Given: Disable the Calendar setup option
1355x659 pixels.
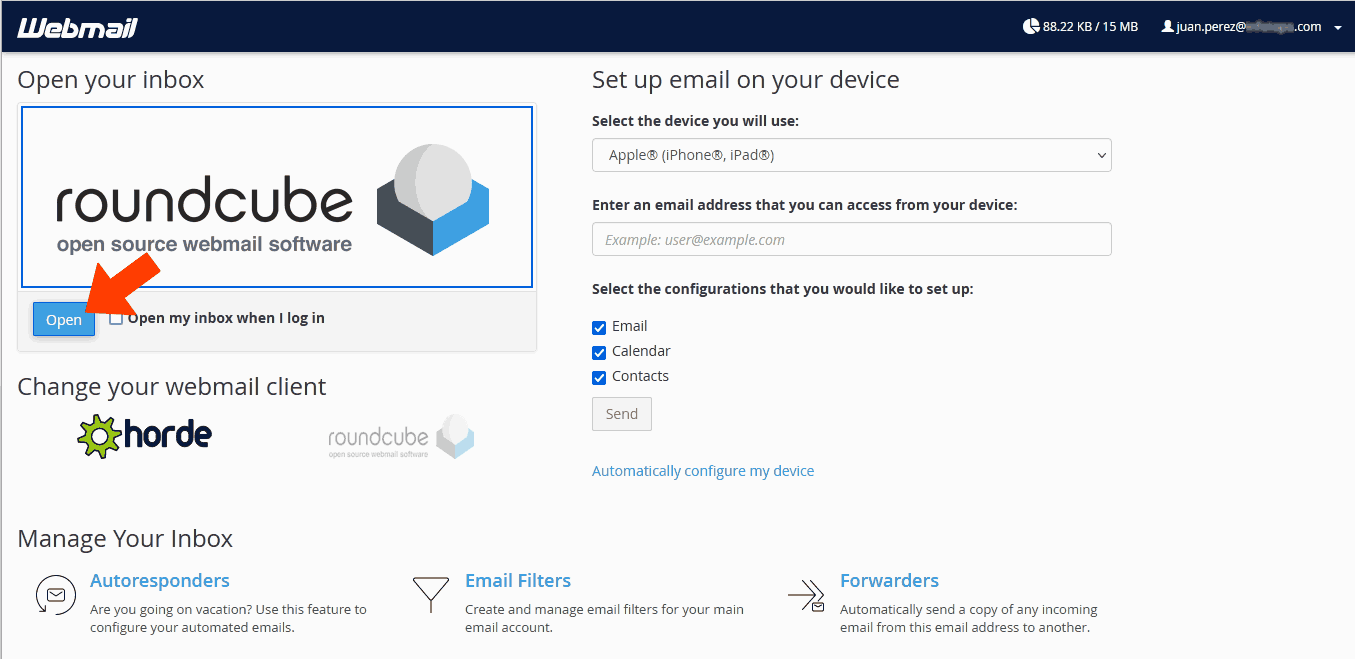Looking at the screenshot, I should (x=599, y=352).
